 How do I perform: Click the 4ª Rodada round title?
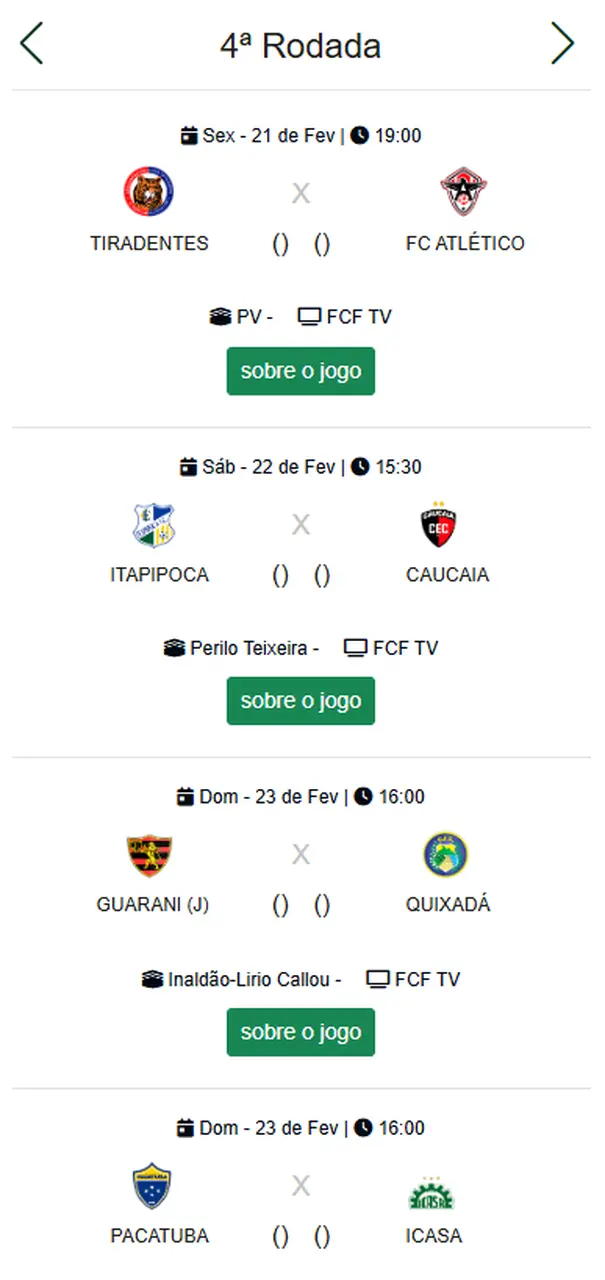pyautogui.click(x=300, y=46)
